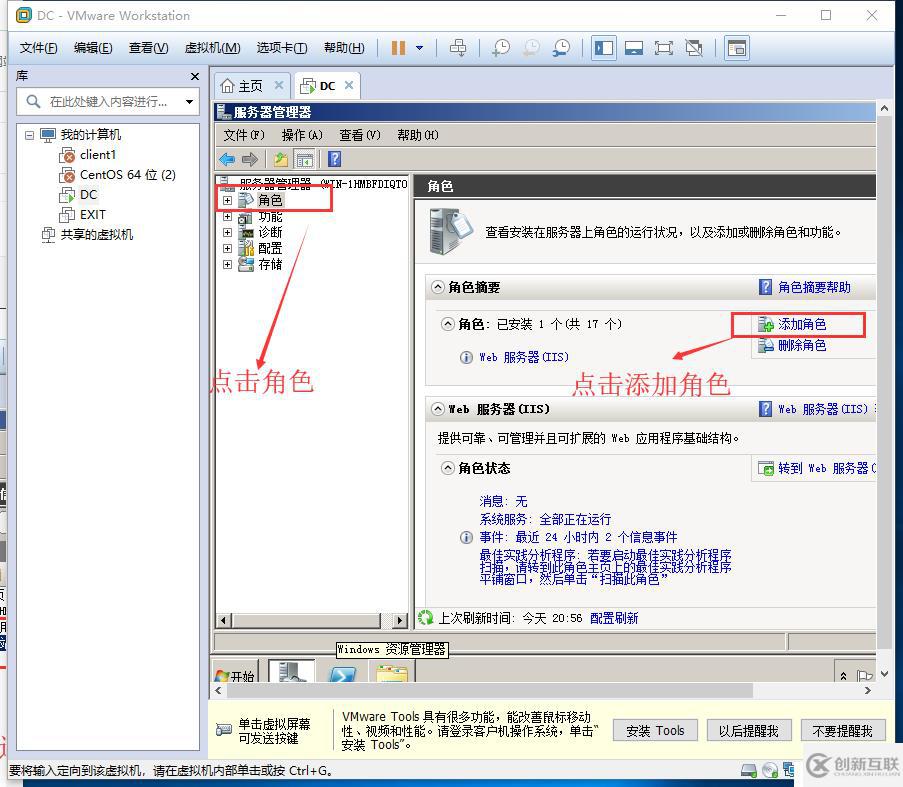Image resolution: width=903 pixels, height=787 pixels.
Task: Expand the 功能 tree node
Action: 227,216
